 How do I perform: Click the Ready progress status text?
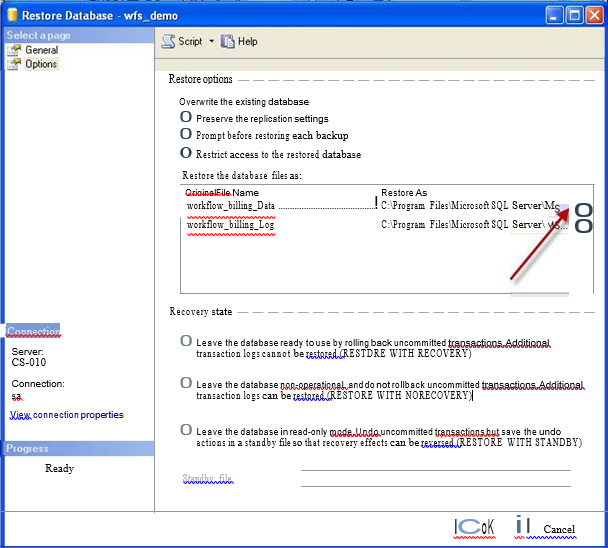tap(59, 468)
